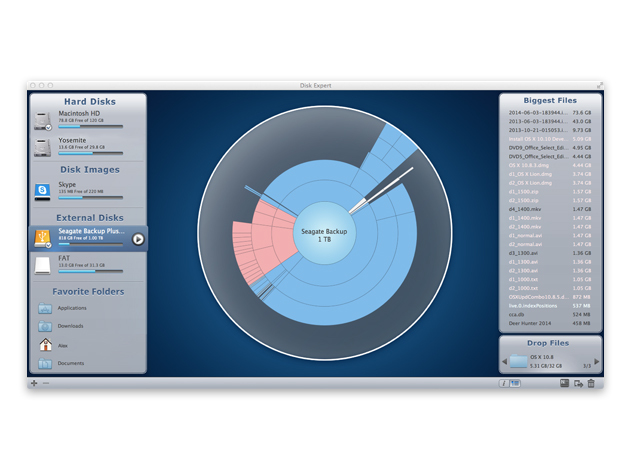Select file 2014-06-03-183944 of 73.6 GB
The width and height of the screenshot is (630, 473).
550,113
